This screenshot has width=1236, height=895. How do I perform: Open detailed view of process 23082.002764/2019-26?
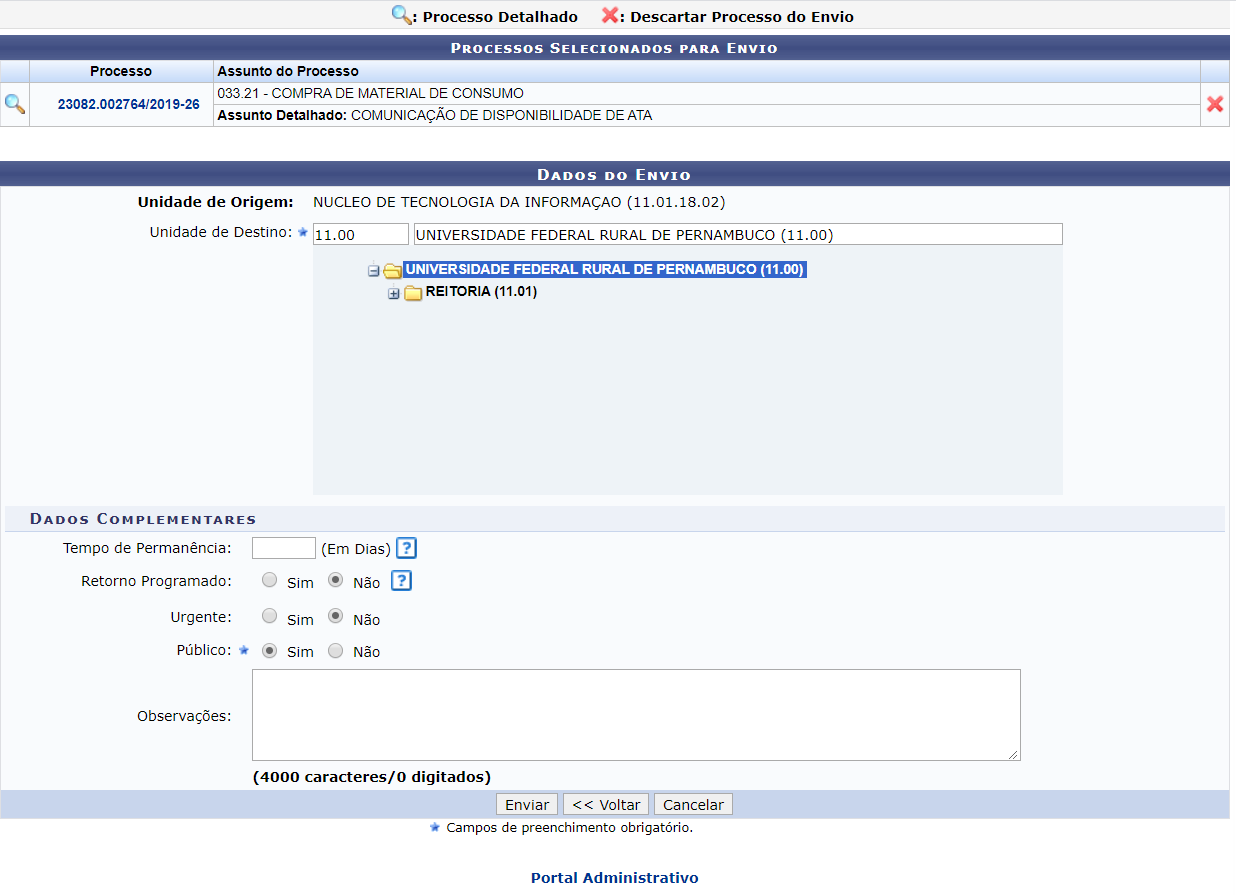15,104
